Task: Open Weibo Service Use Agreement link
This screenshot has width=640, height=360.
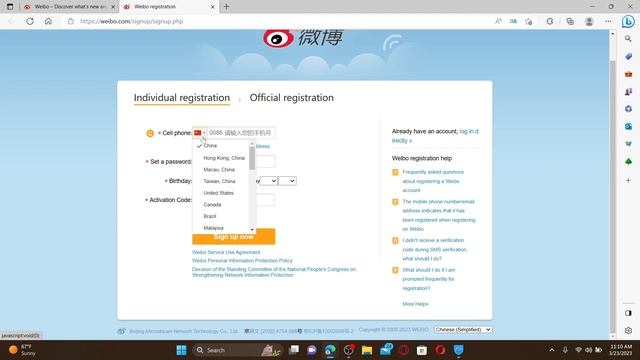Action: tap(226, 252)
